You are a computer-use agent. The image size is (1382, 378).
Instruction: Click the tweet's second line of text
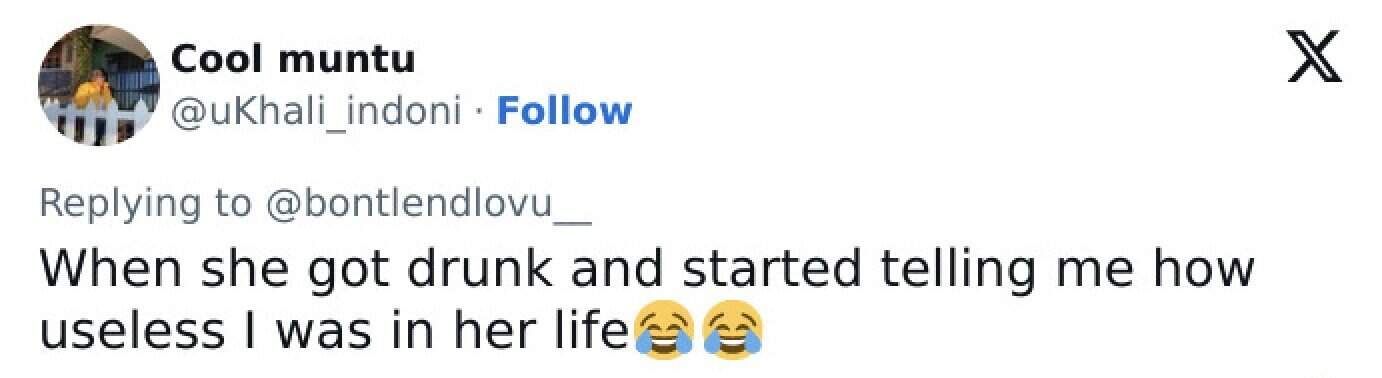coord(401,331)
